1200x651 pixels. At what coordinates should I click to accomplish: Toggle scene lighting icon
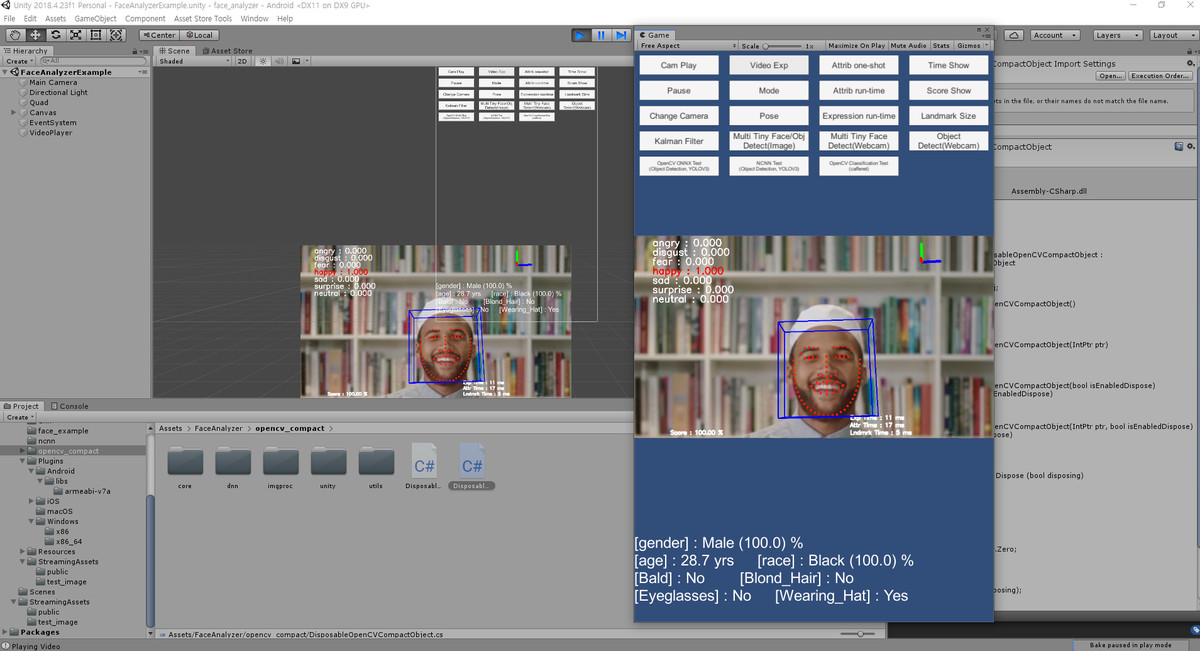click(263, 61)
